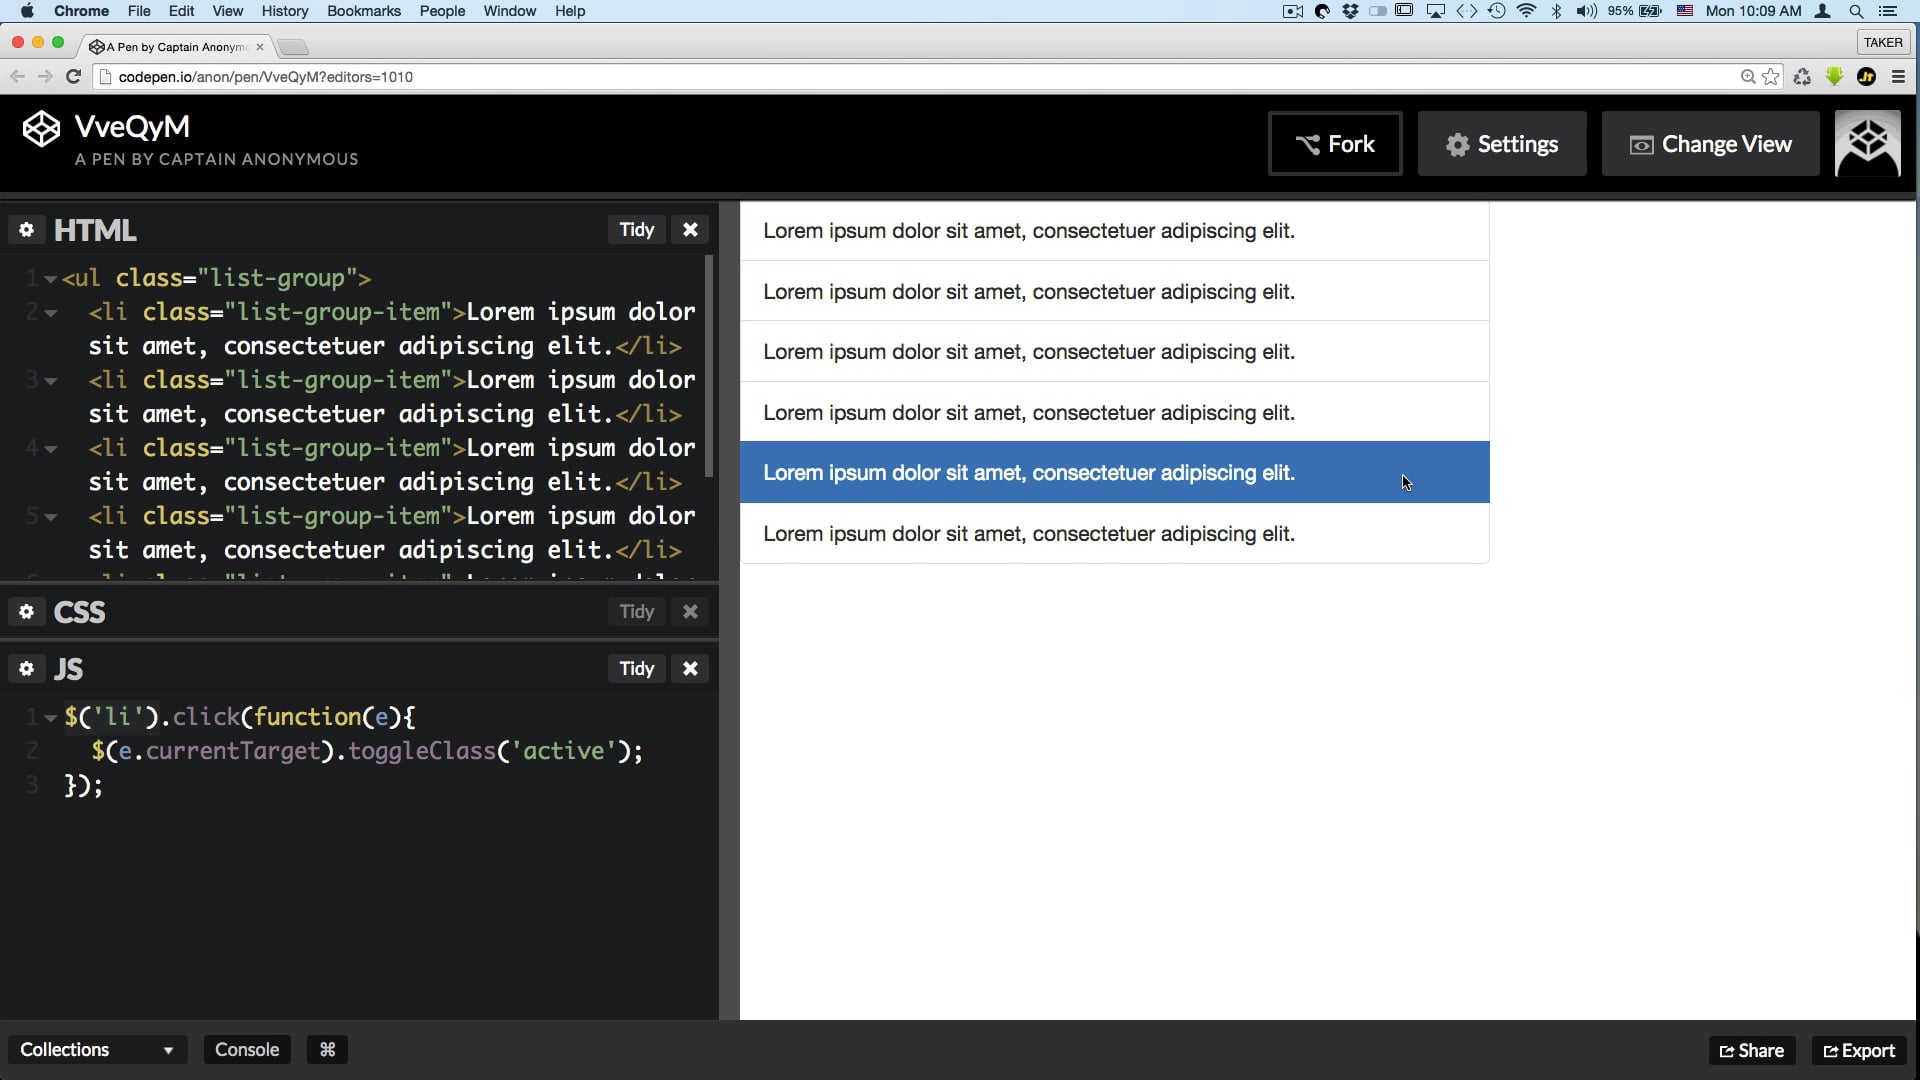Reload the page in Chrome

pyautogui.click(x=73, y=77)
